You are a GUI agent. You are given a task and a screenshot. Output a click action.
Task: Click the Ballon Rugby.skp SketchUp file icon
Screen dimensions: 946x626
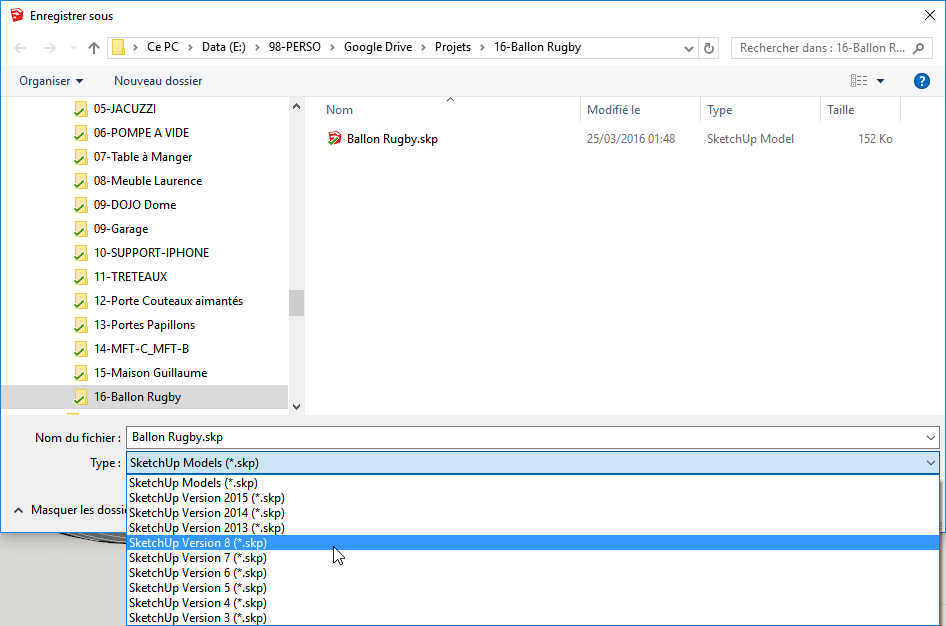(x=334, y=139)
